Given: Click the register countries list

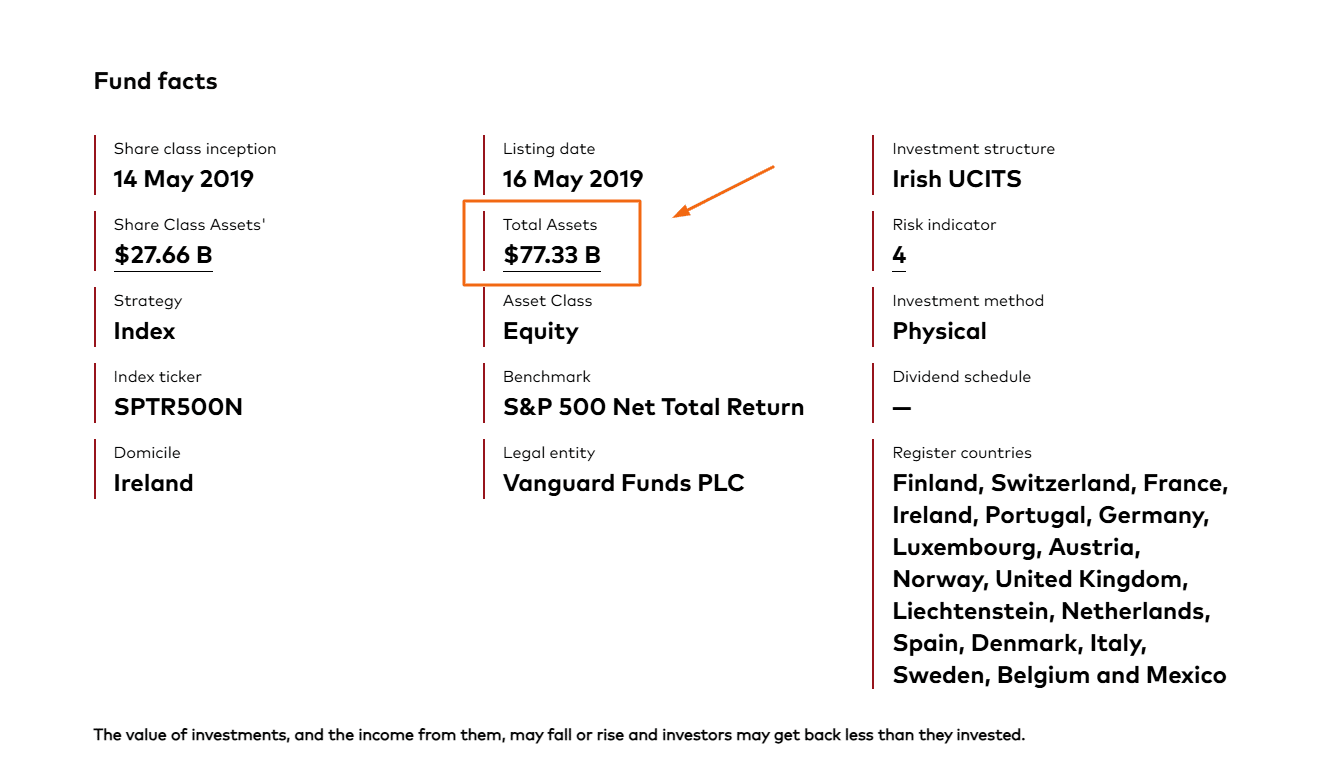Looking at the screenshot, I should point(1059,579).
